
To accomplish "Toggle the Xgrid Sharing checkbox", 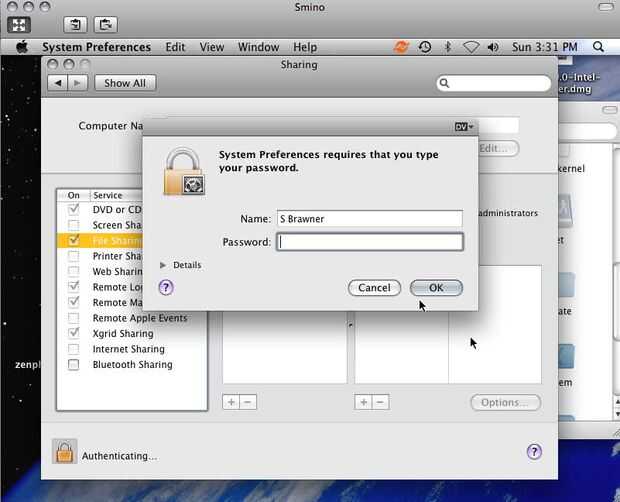I will 74,333.
